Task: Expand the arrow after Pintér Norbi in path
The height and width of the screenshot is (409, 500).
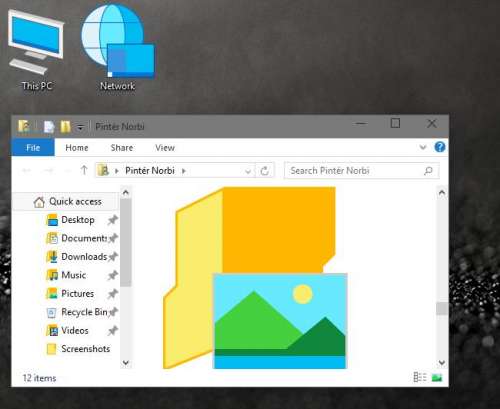Action: tap(184, 171)
